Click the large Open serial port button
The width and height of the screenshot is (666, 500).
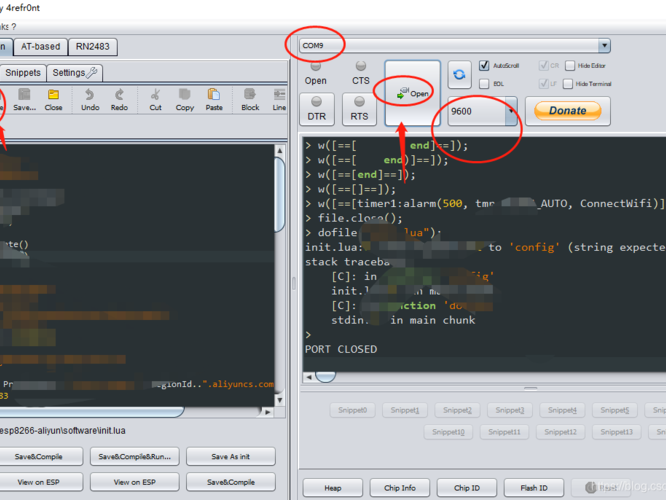(x=412, y=93)
